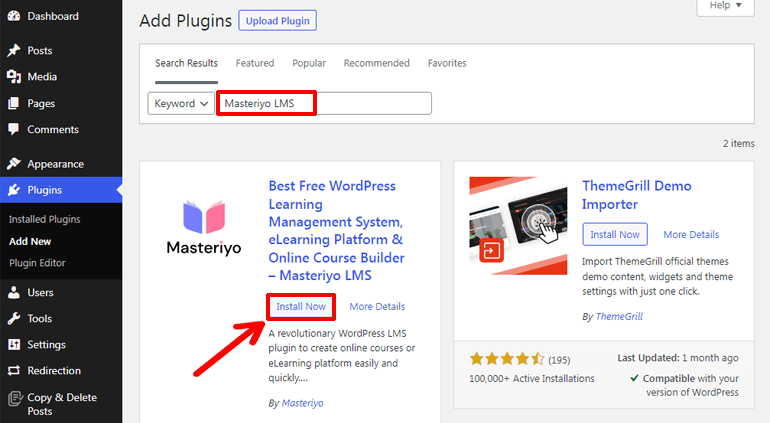
Task: Click the Add Plugins page heading
Action: coord(186,21)
